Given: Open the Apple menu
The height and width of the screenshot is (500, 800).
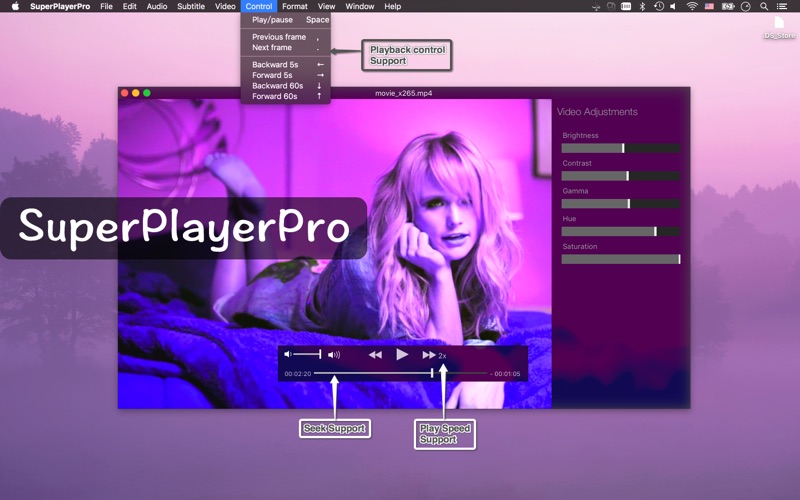Looking at the screenshot, I should click(15, 6).
